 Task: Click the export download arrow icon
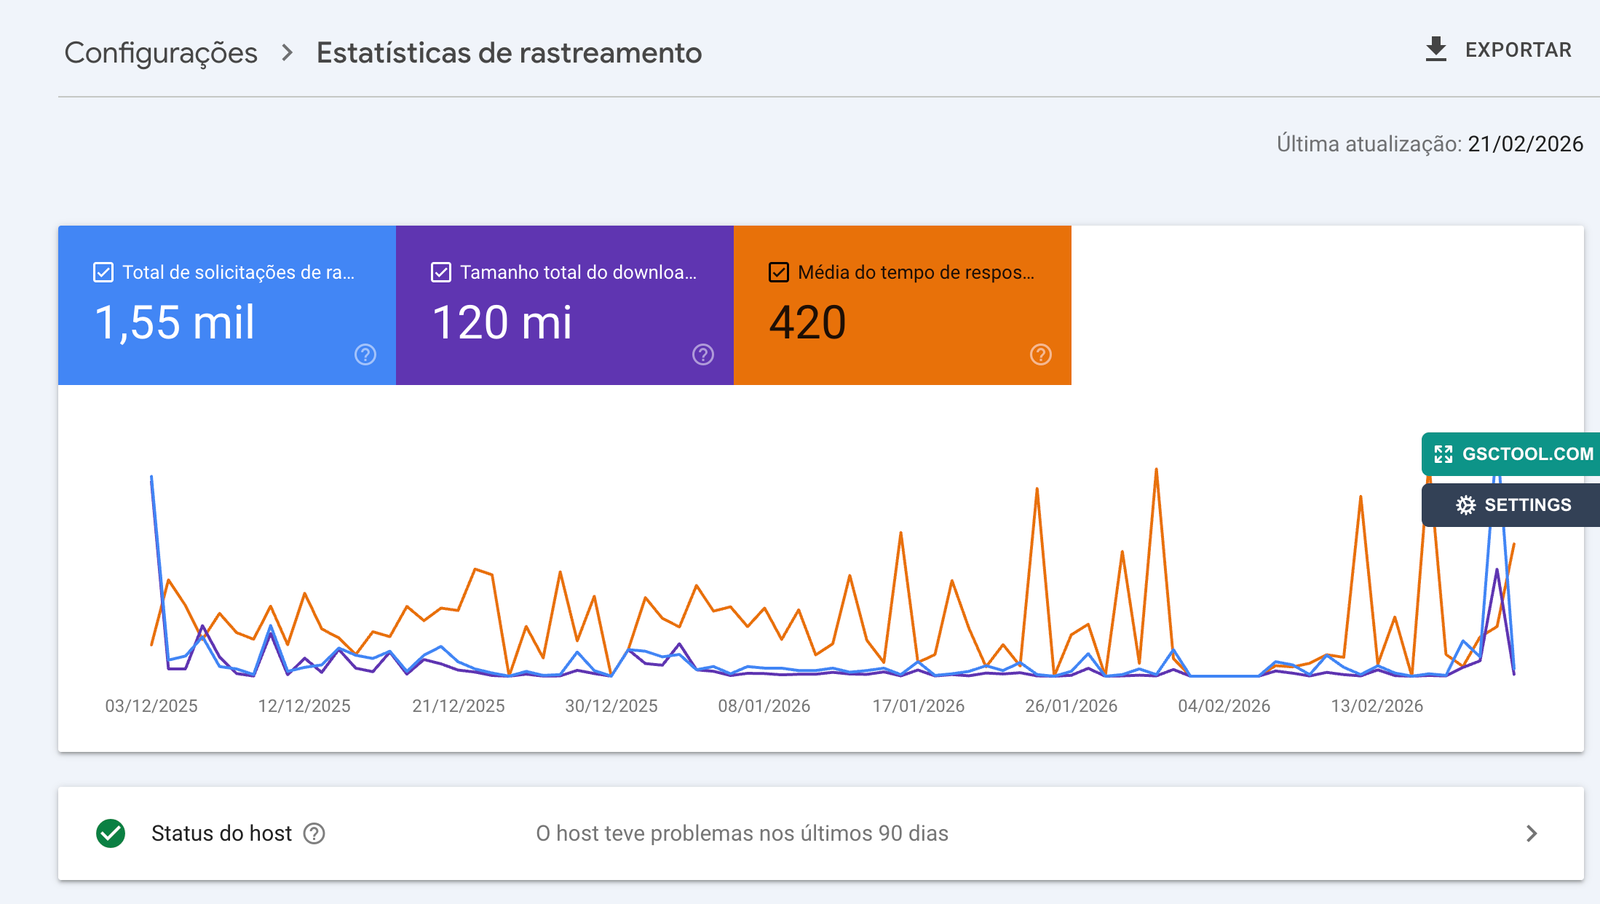click(1436, 49)
